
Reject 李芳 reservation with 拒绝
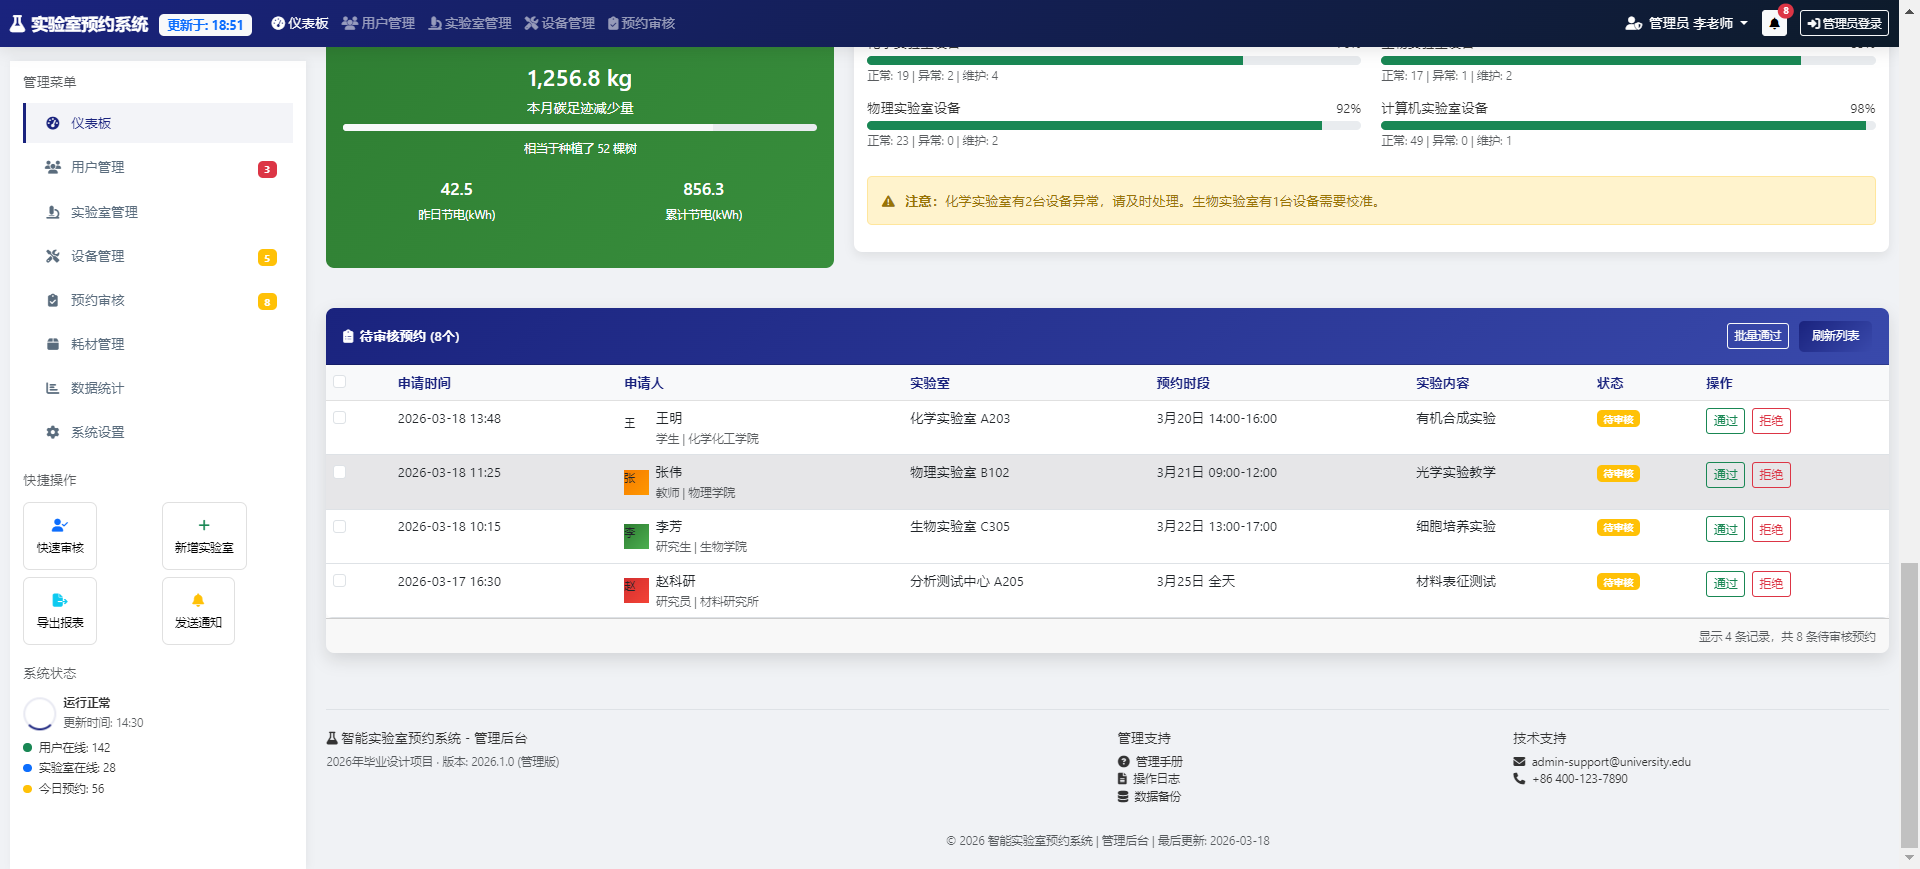[x=1771, y=529]
